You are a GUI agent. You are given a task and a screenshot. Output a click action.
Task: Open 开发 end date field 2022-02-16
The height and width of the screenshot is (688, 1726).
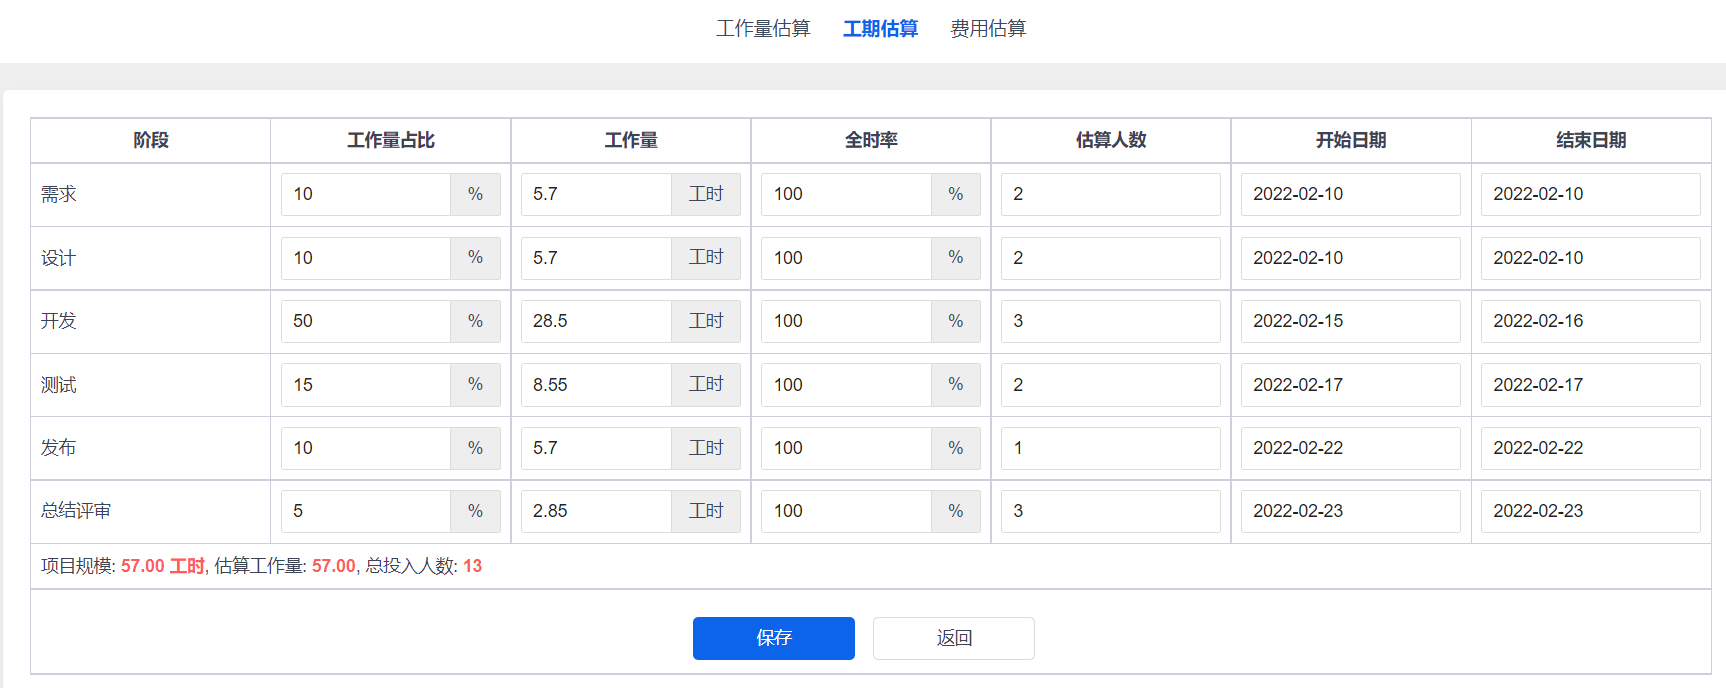pos(1590,321)
